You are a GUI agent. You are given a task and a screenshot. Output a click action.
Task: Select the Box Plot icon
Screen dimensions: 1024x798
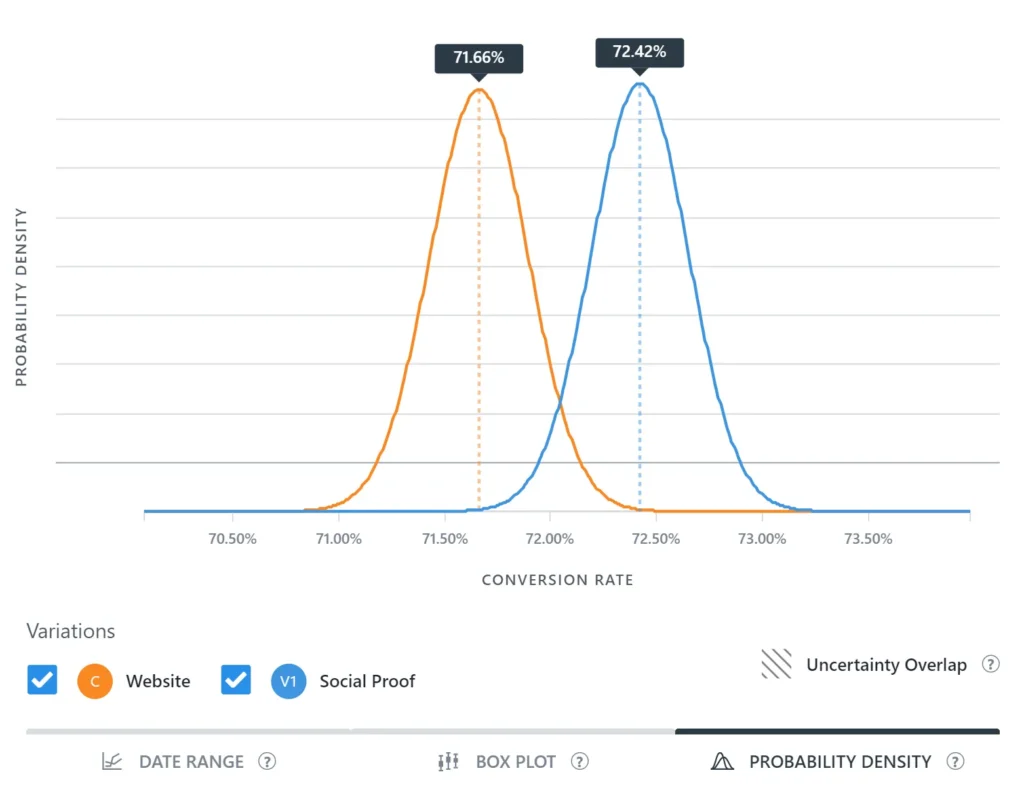click(x=448, y=761)
